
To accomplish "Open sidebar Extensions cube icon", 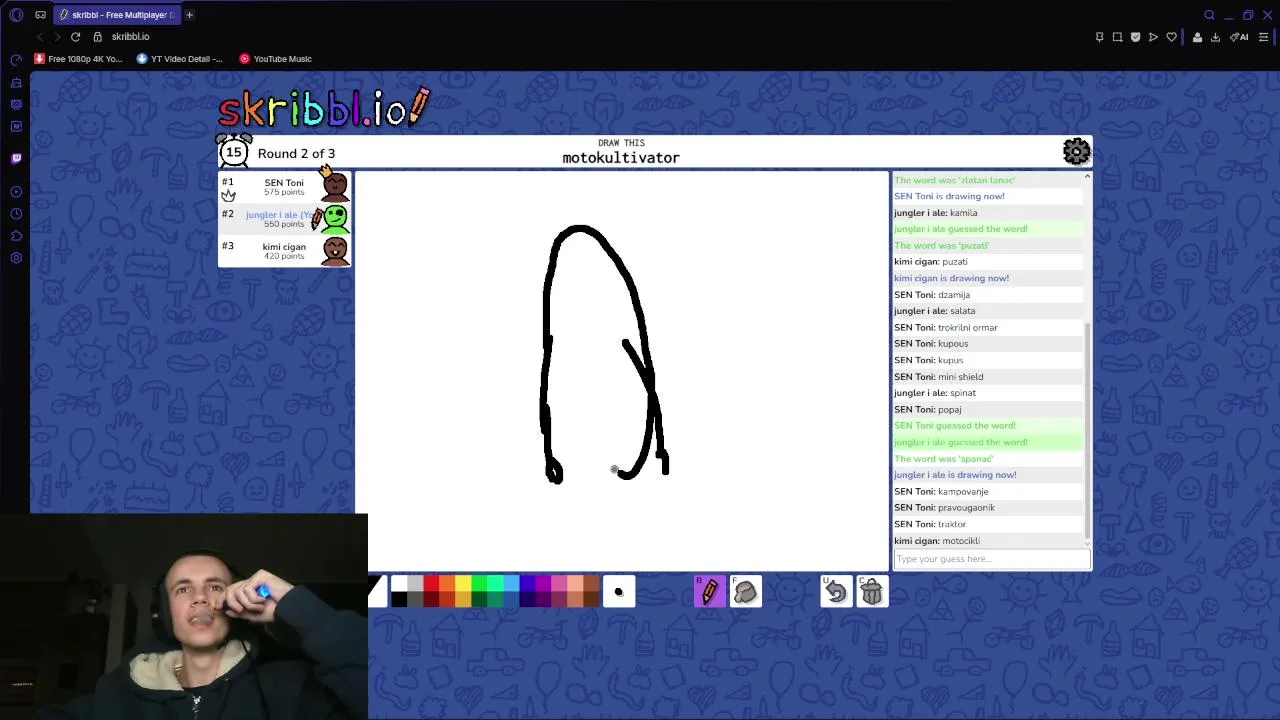I will pyautogui.click(x=16, y=236).
